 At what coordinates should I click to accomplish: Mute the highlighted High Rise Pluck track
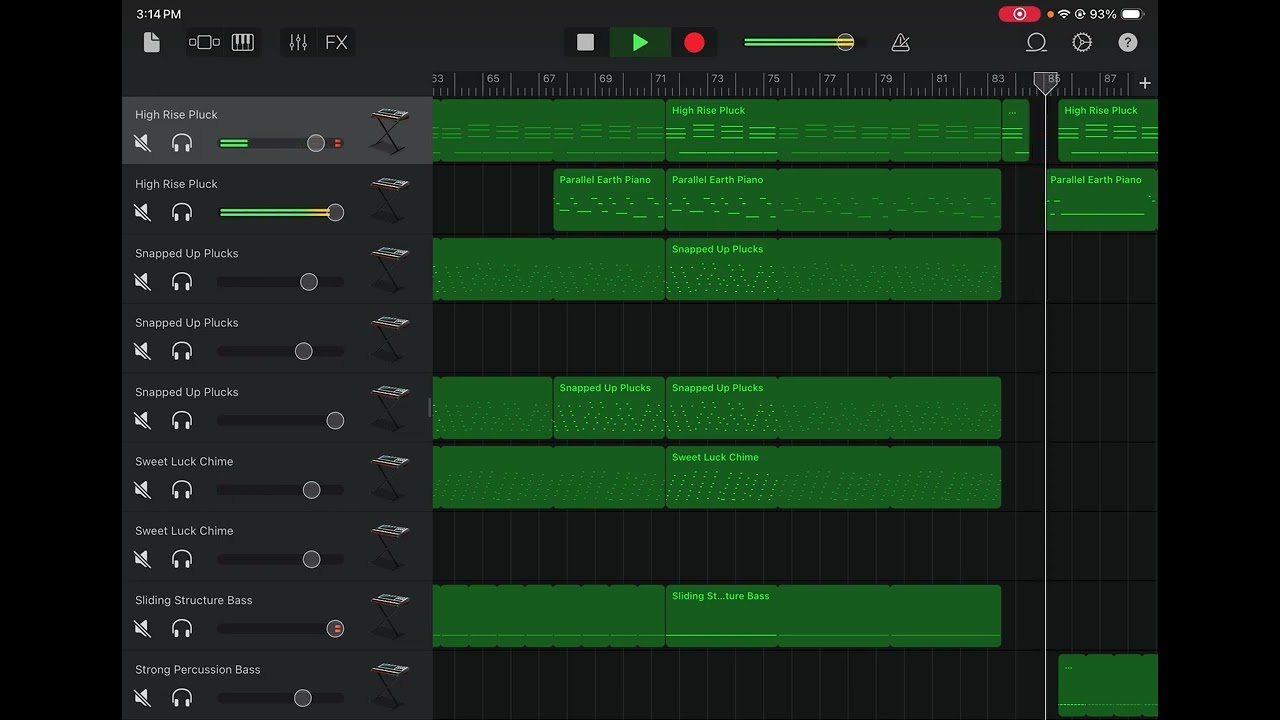click(x=143, y=143)
